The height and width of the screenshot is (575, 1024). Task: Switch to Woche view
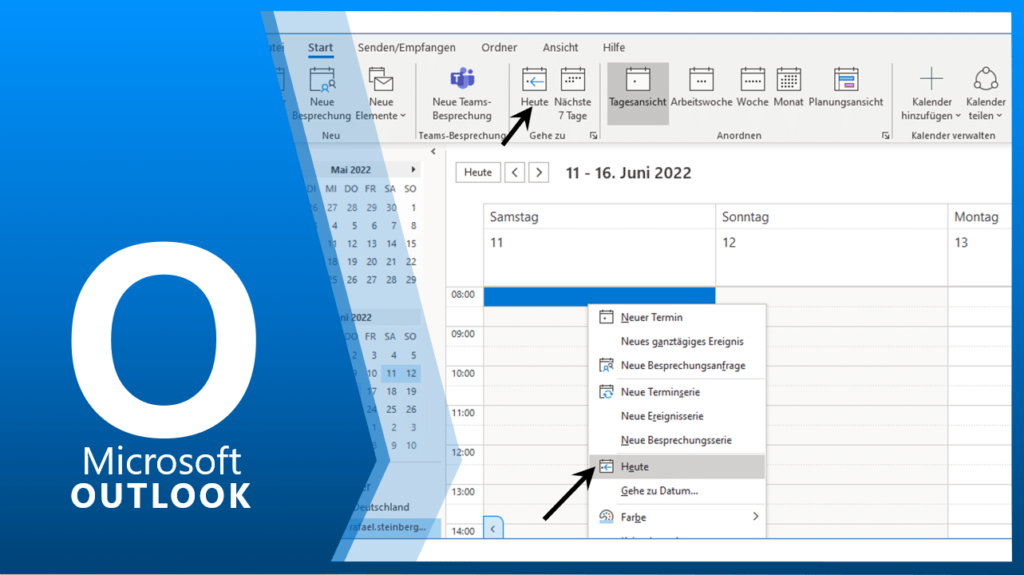point(752,88)
